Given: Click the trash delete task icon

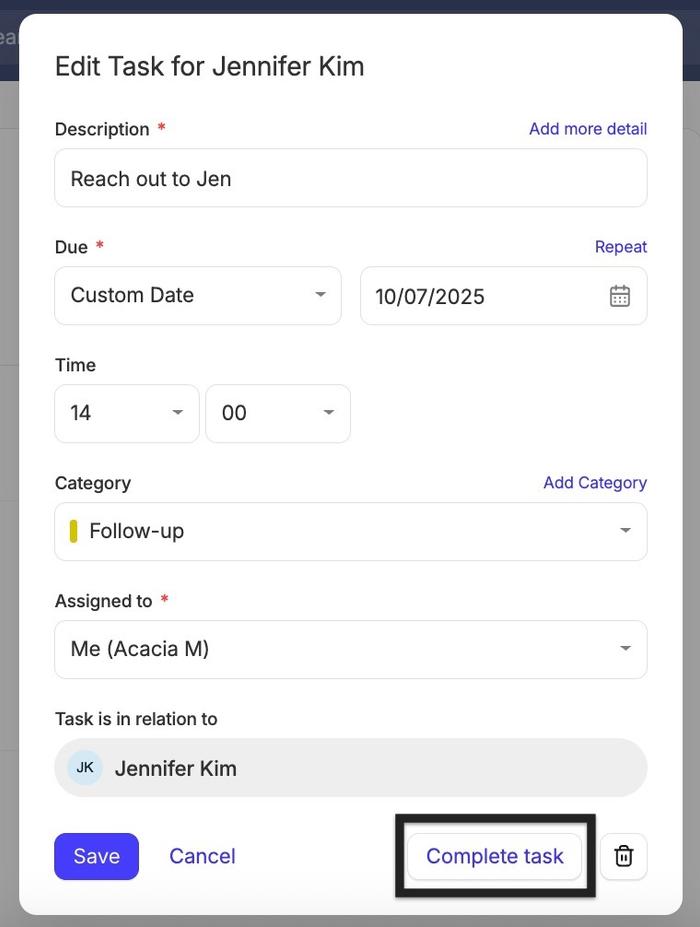Looking at the screenshot, I should tap(624, 856).
